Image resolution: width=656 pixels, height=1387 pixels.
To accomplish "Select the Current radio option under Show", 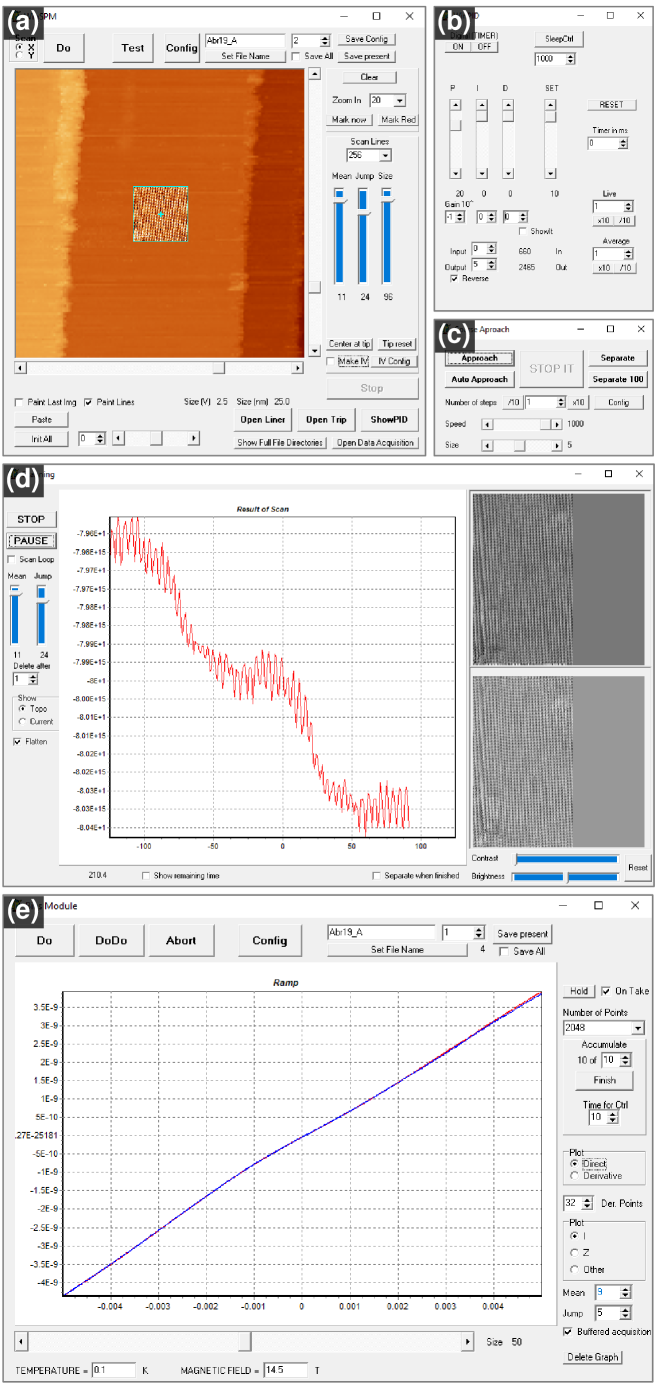I will pyautogui.click(x=22, y=720).
